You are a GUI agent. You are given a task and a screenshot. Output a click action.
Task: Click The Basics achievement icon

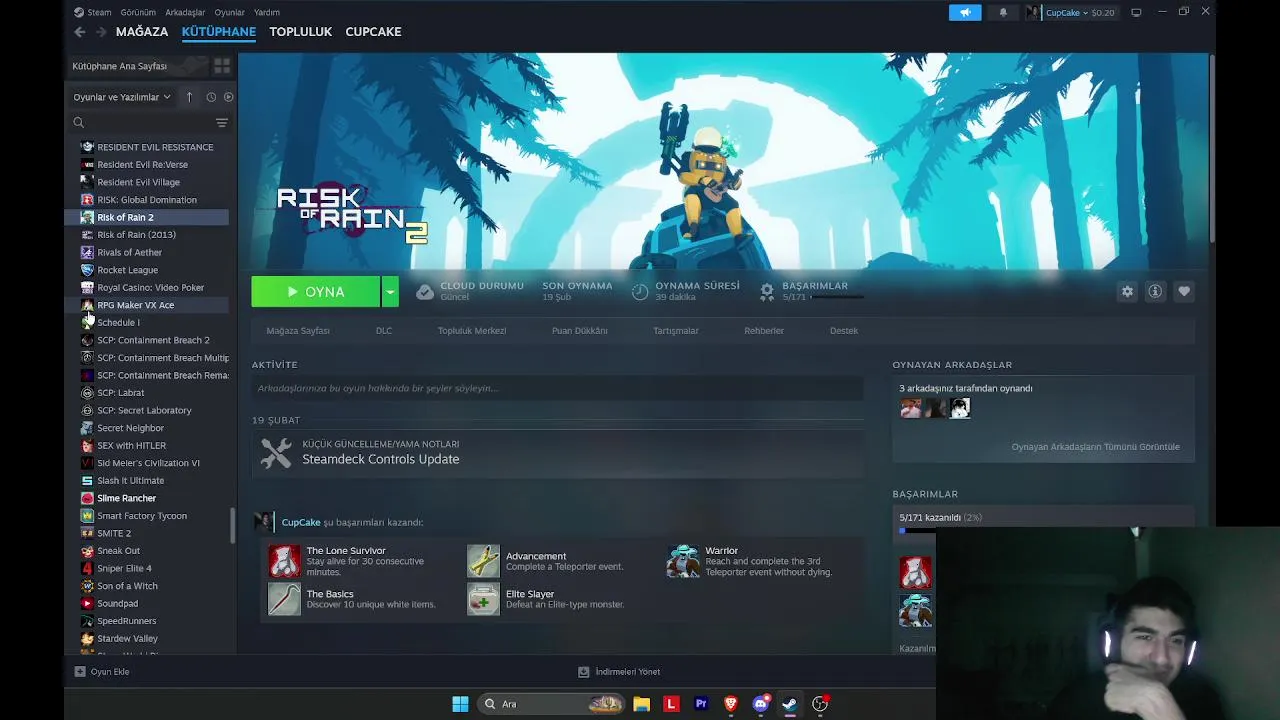pos(284,599)
